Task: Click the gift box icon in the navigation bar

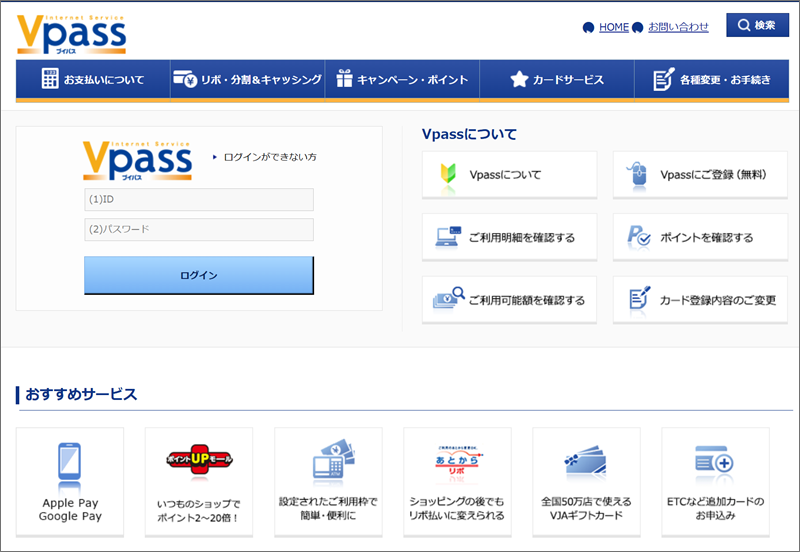Action: point(344,78)
